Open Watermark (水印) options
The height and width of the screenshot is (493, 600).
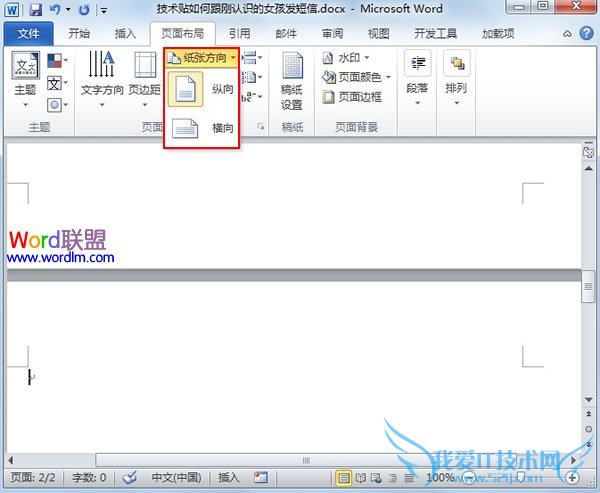point(346,58)
